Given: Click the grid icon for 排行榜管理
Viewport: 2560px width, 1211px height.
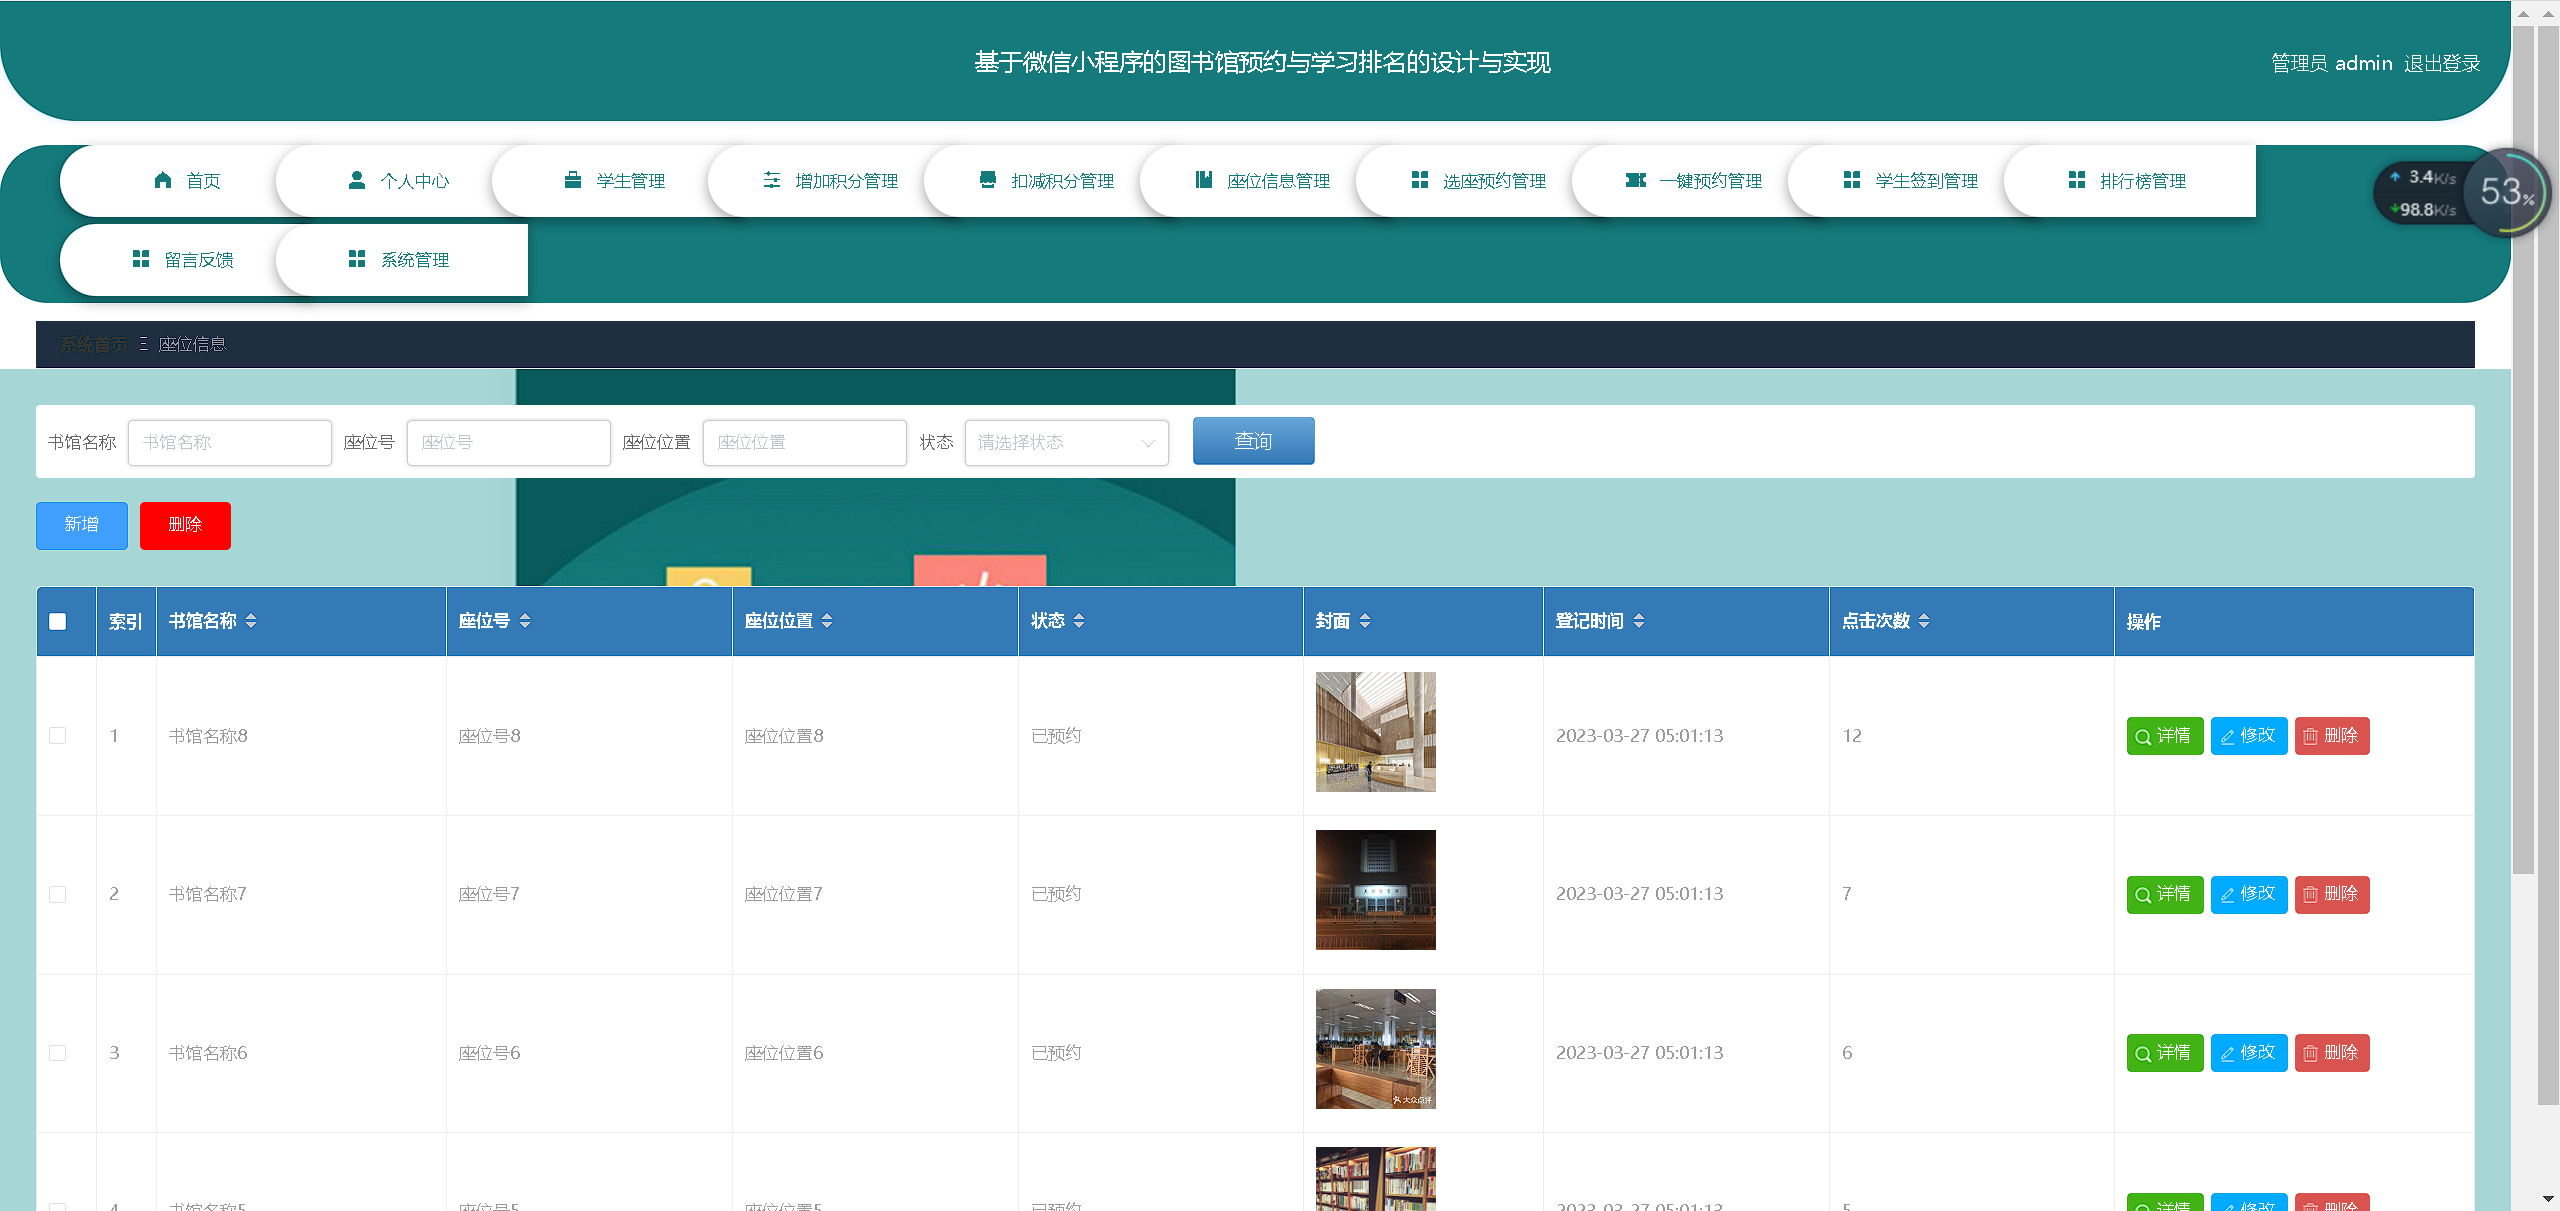Looking at the screenshot, I should [2077, 180].
